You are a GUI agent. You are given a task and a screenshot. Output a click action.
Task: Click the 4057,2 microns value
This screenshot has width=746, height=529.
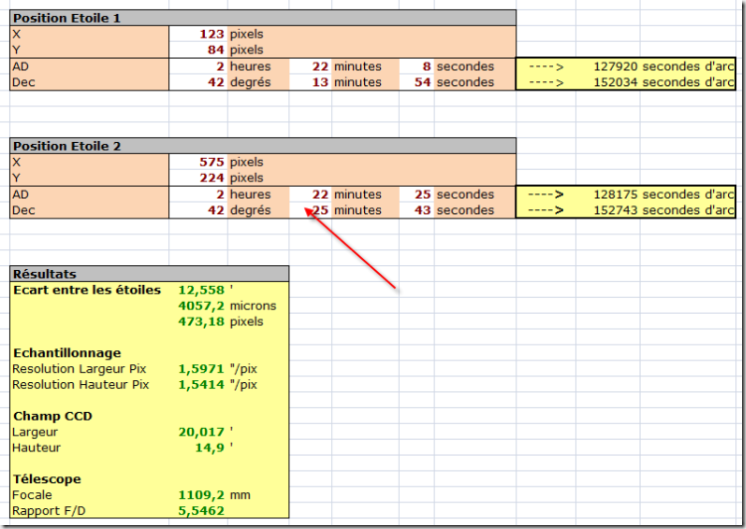click(202, 306)
